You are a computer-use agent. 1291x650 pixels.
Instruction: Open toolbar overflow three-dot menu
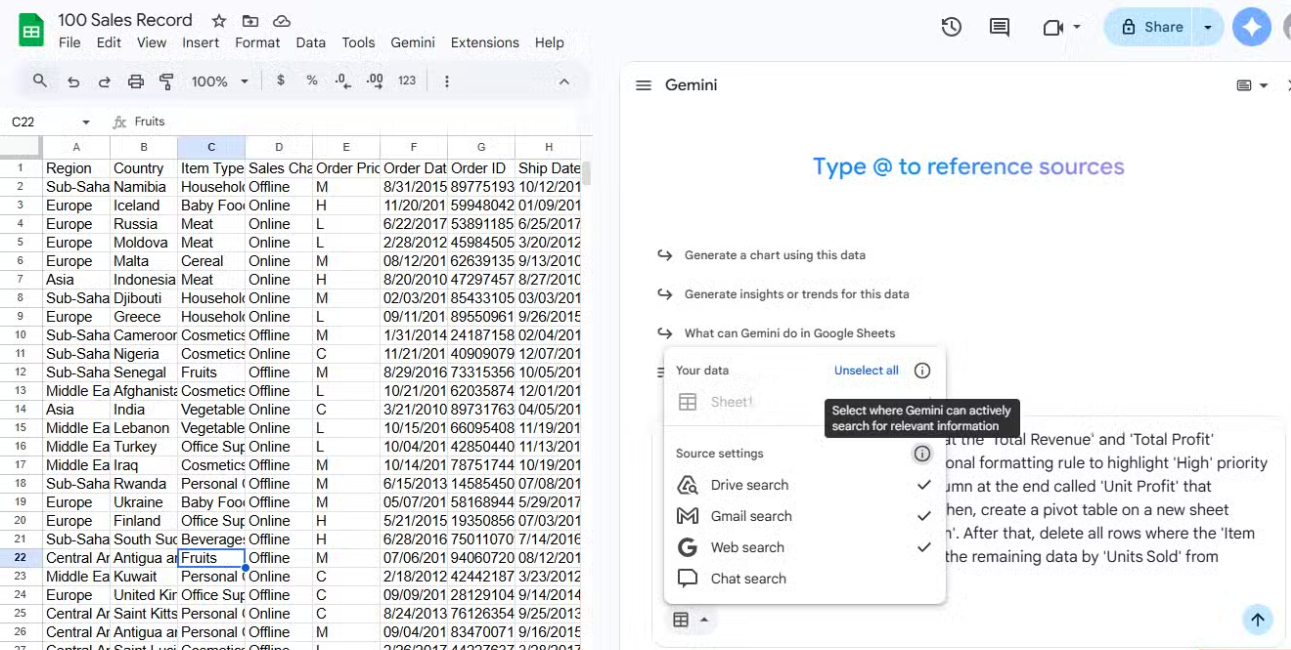click(447, 81)
